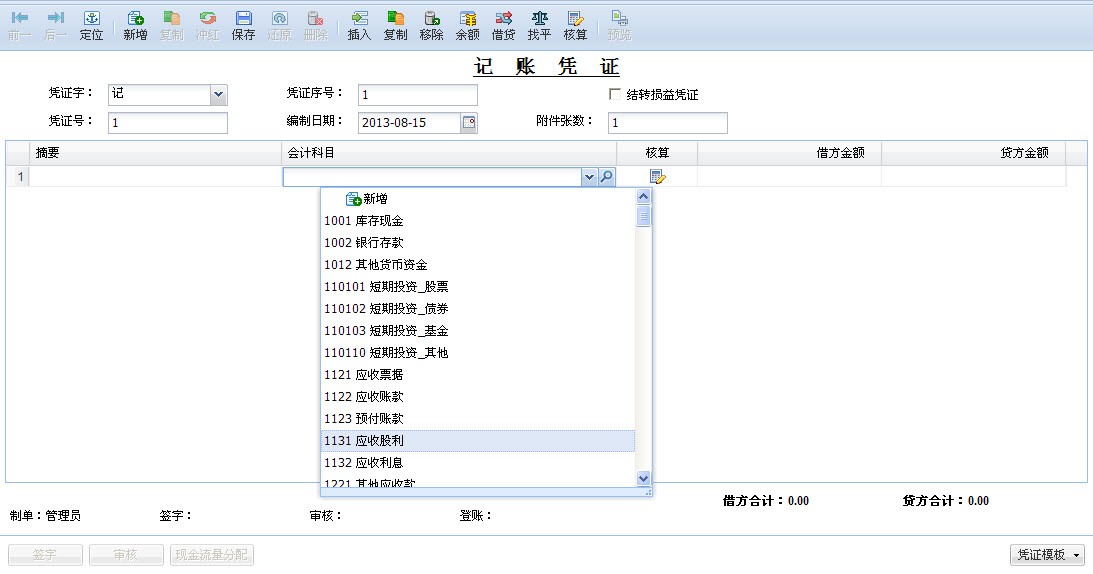Image resolution: width=1093 pixels, height=574 pixels.
Task: Enable the 结转损益凭证 checkbox
Action: (x=615, y=95)
